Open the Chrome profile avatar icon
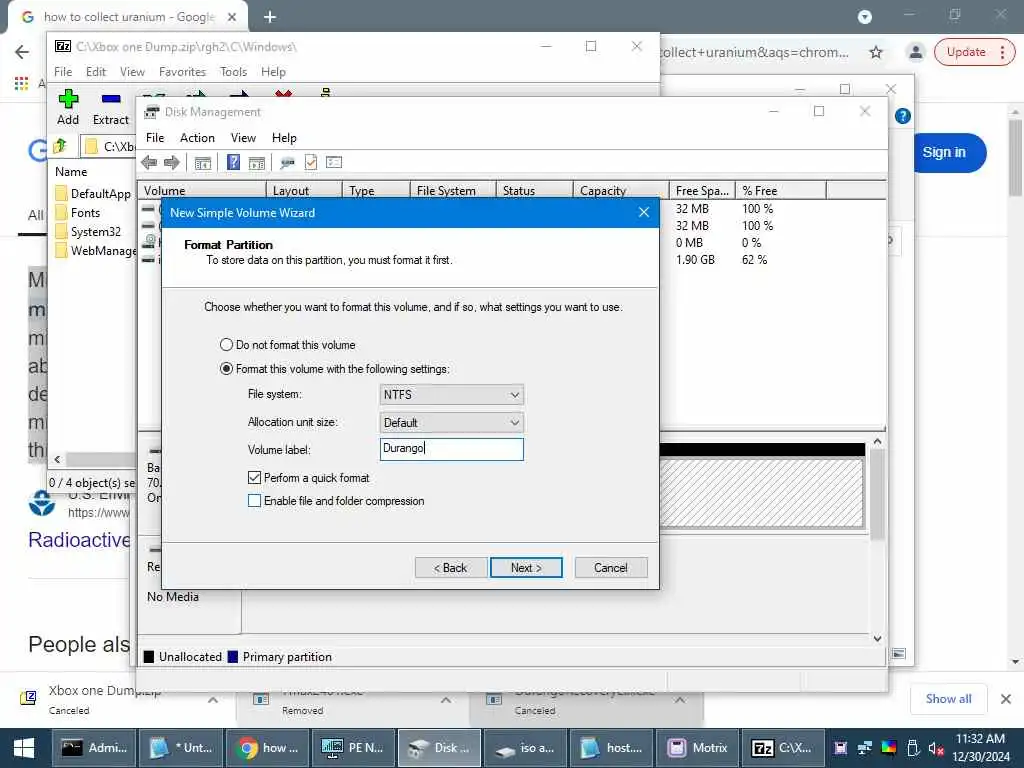 click(916, 52)
